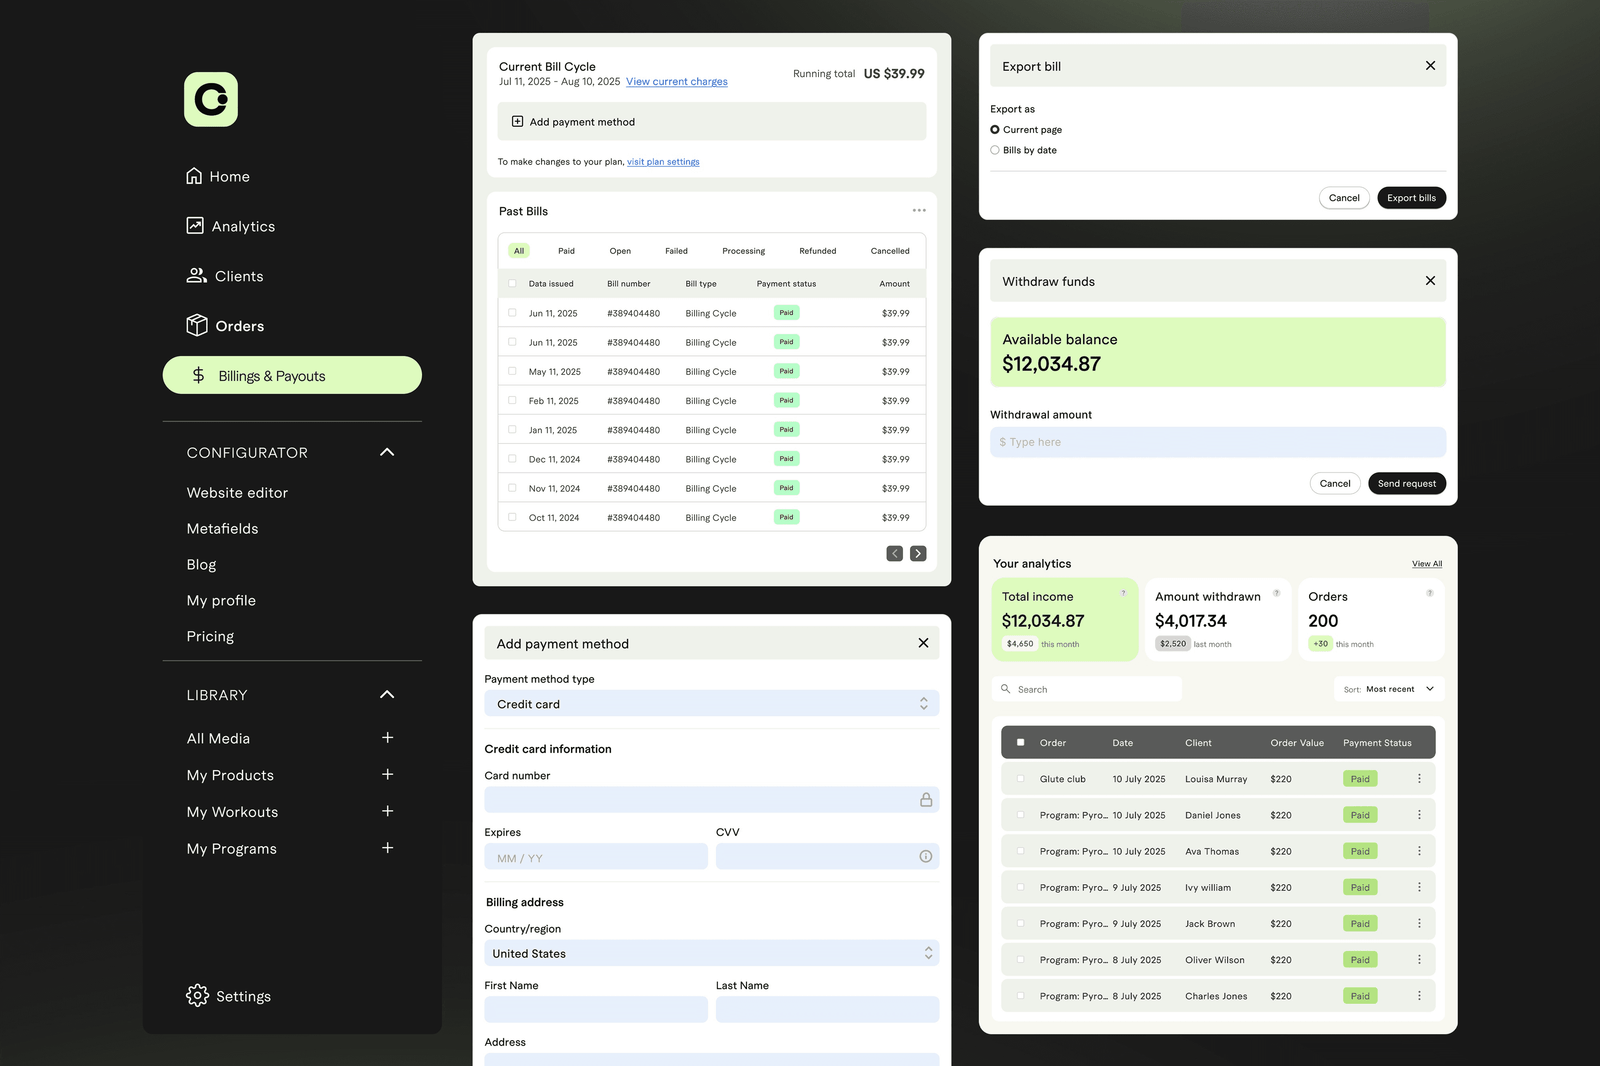Open the Failed tab in Past Bills
1600x1066 pixels.
(676, 250)
